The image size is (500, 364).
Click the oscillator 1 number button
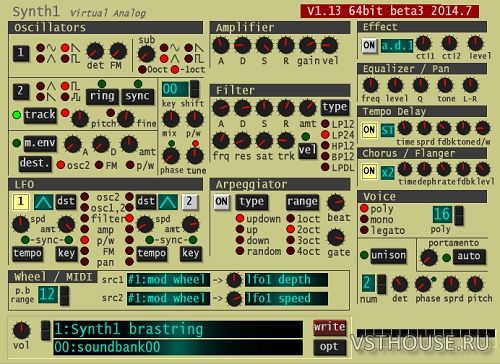pyautogui.click(x=21, y=53)
